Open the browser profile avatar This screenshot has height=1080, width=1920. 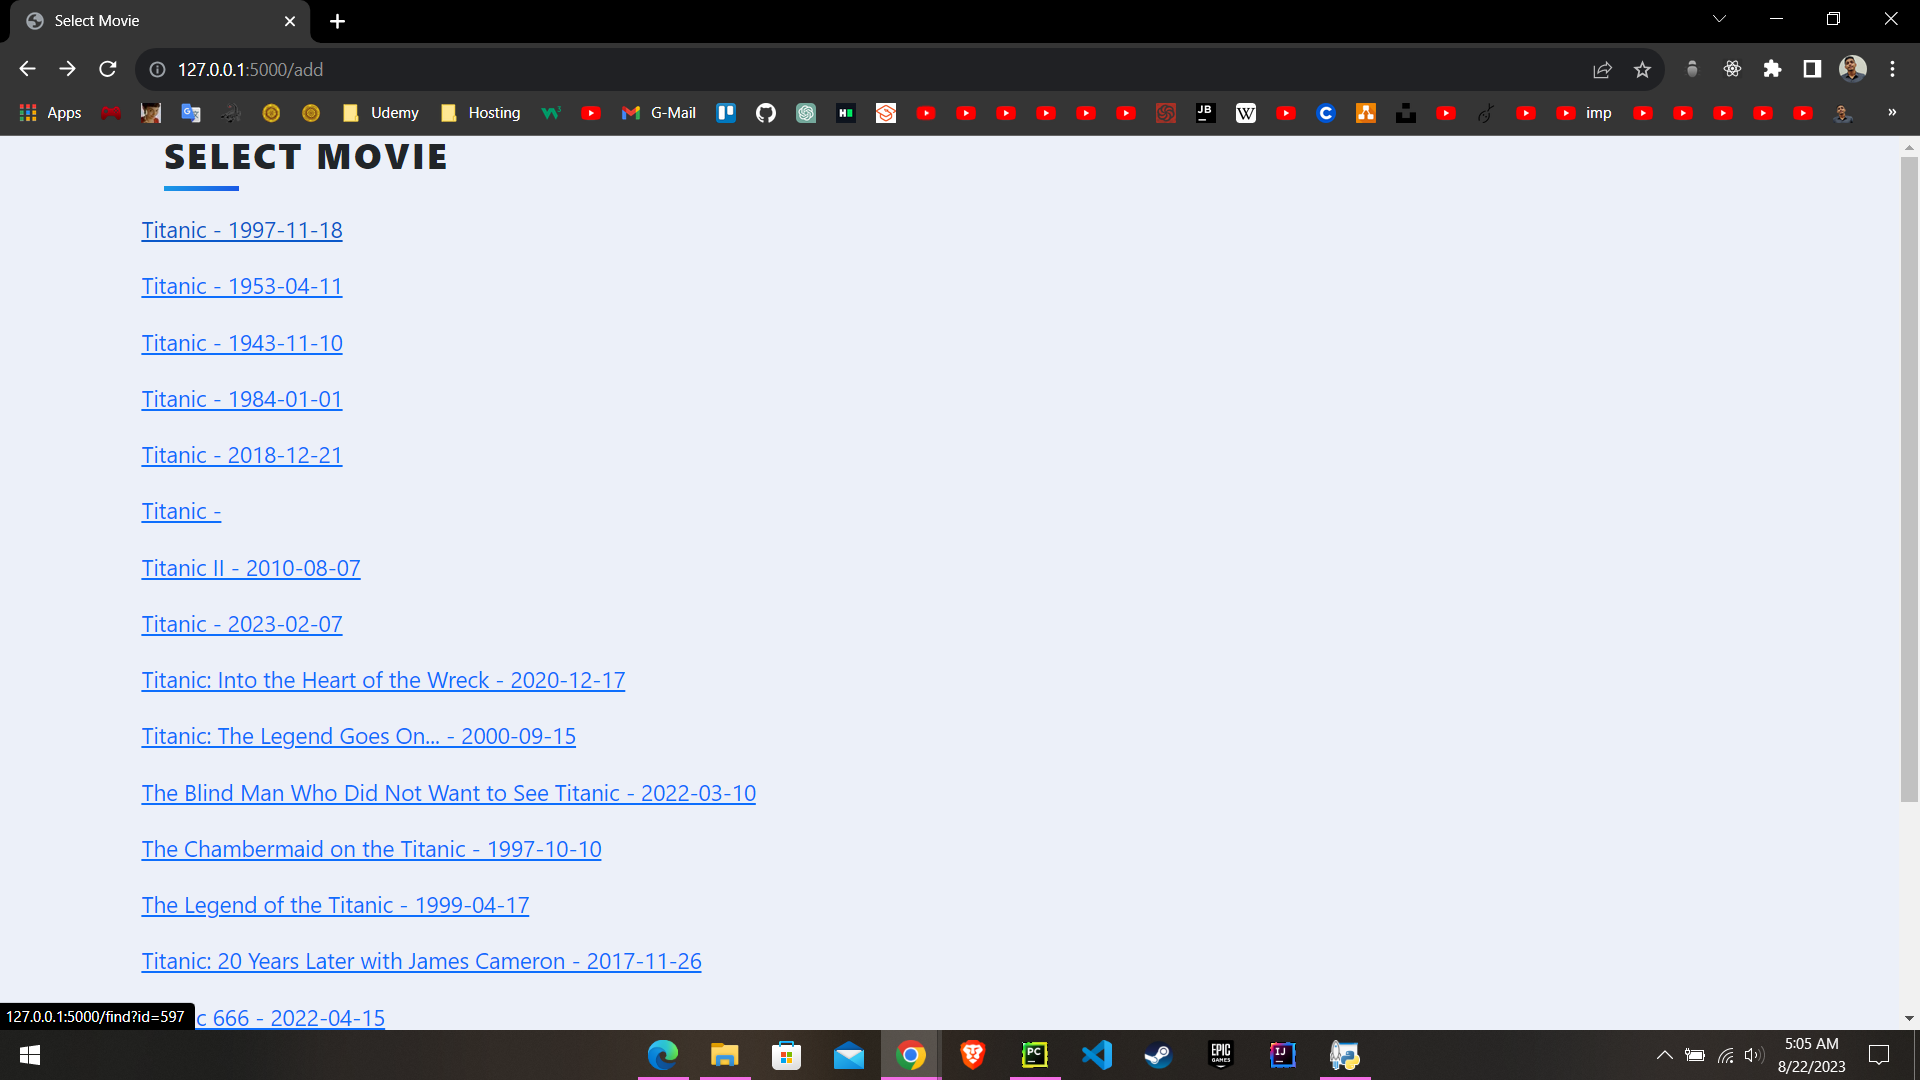tap(1852, 69)
